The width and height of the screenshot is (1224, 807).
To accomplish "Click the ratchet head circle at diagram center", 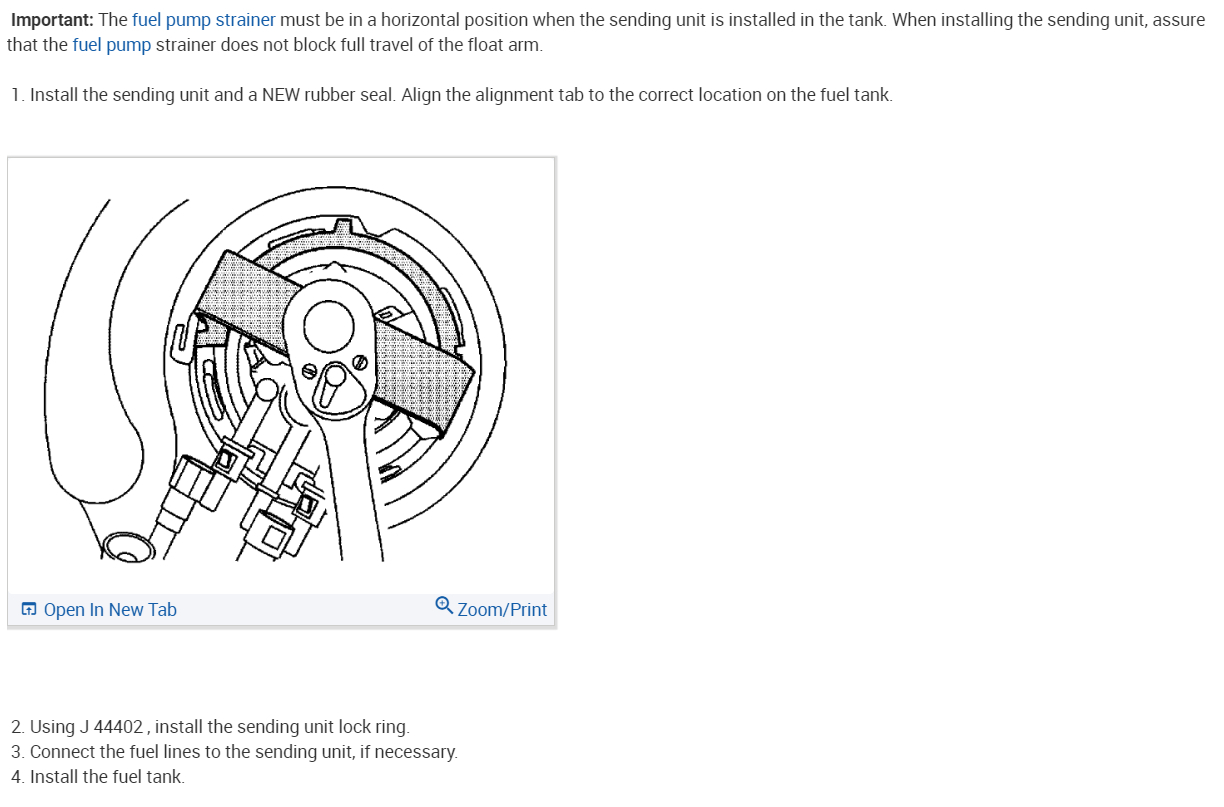I will (x=329, y=323).
